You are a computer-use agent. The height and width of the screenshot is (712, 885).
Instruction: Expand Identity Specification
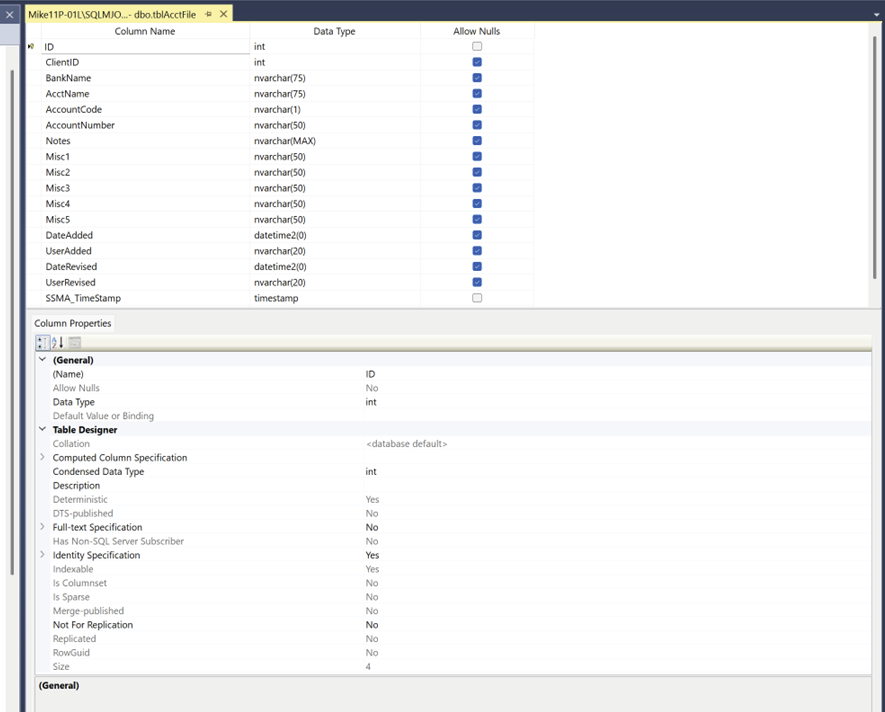pyautogui.click(x=42, y=554)
